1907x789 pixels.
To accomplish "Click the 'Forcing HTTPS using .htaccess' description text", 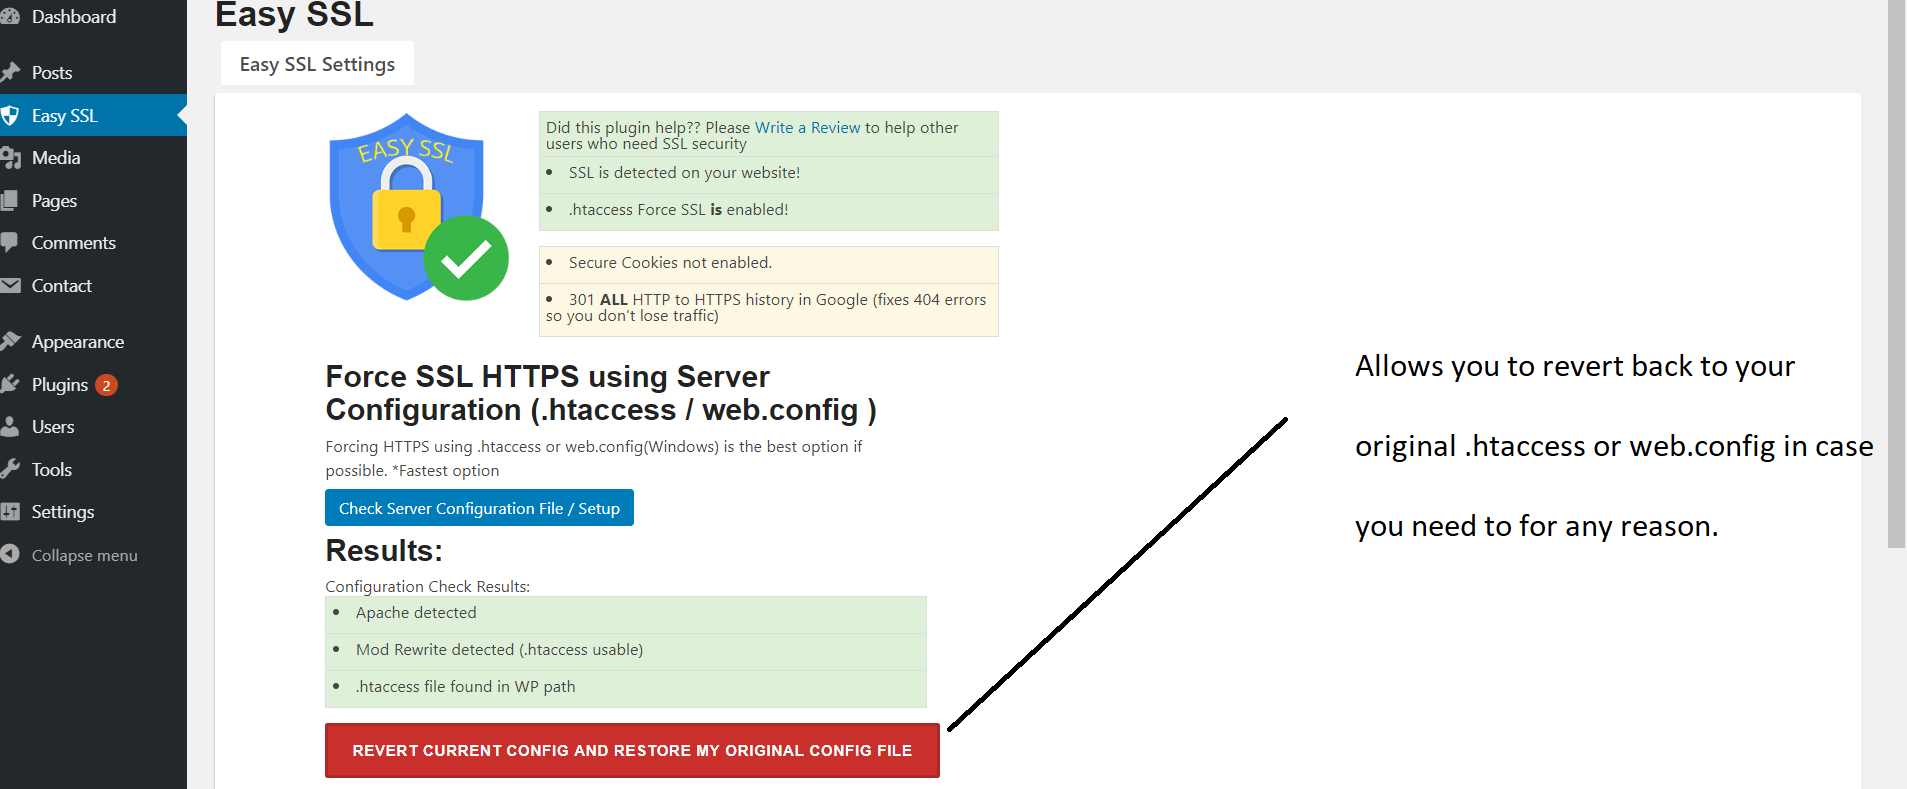I will click(594, 459).
